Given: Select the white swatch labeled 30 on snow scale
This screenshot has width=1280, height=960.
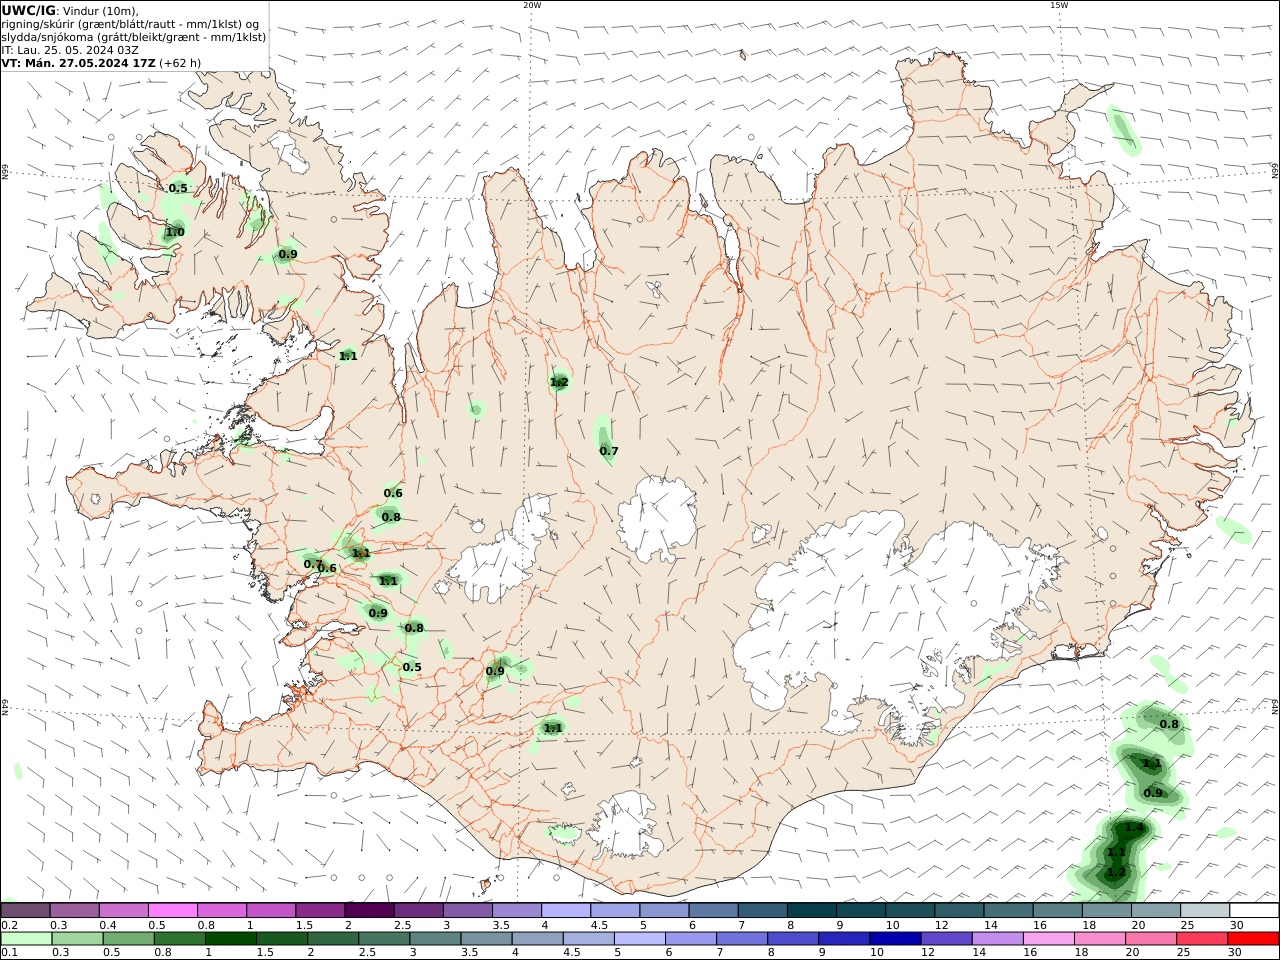Looking at the screenshot, I should pyautogui.click(x=1254, y=910).
